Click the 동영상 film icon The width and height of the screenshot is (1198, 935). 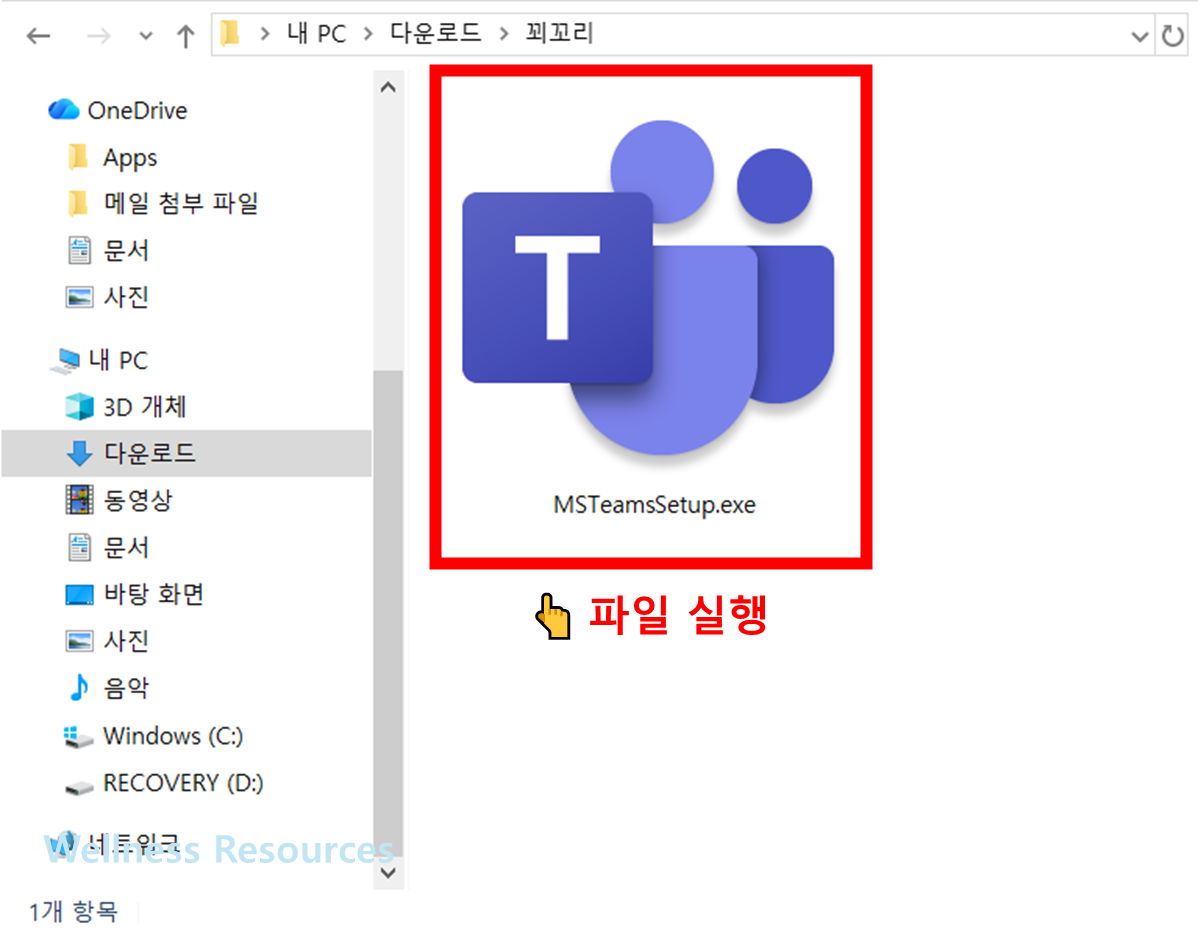79,500
